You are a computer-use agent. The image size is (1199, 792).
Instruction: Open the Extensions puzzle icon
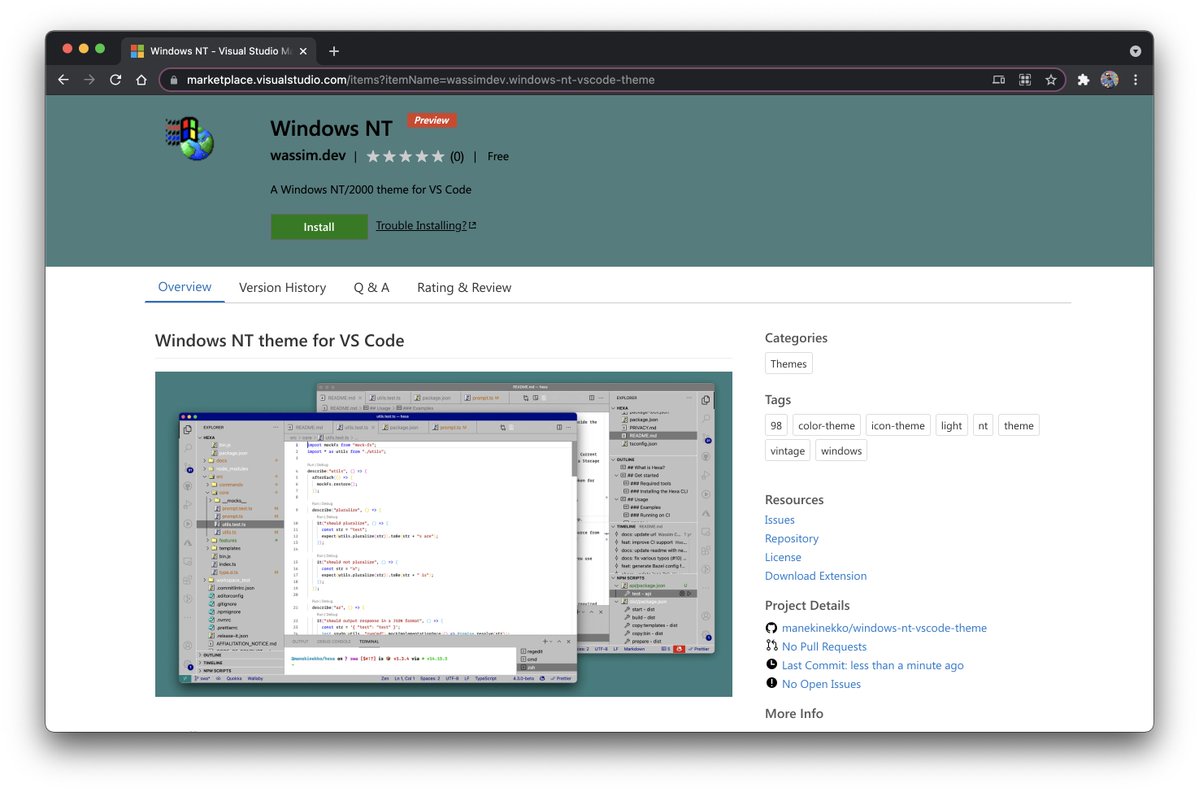[1084, 80]
